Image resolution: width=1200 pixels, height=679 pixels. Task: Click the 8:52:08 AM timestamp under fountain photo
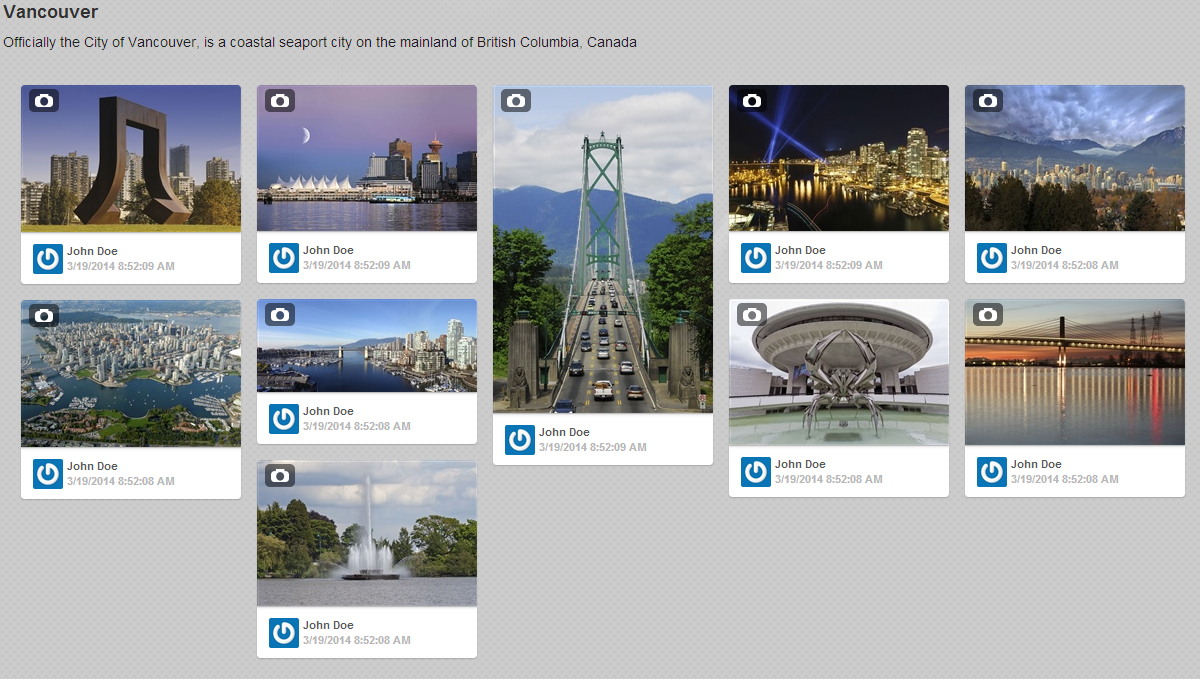pyautogui.click(x=357, y=641)
